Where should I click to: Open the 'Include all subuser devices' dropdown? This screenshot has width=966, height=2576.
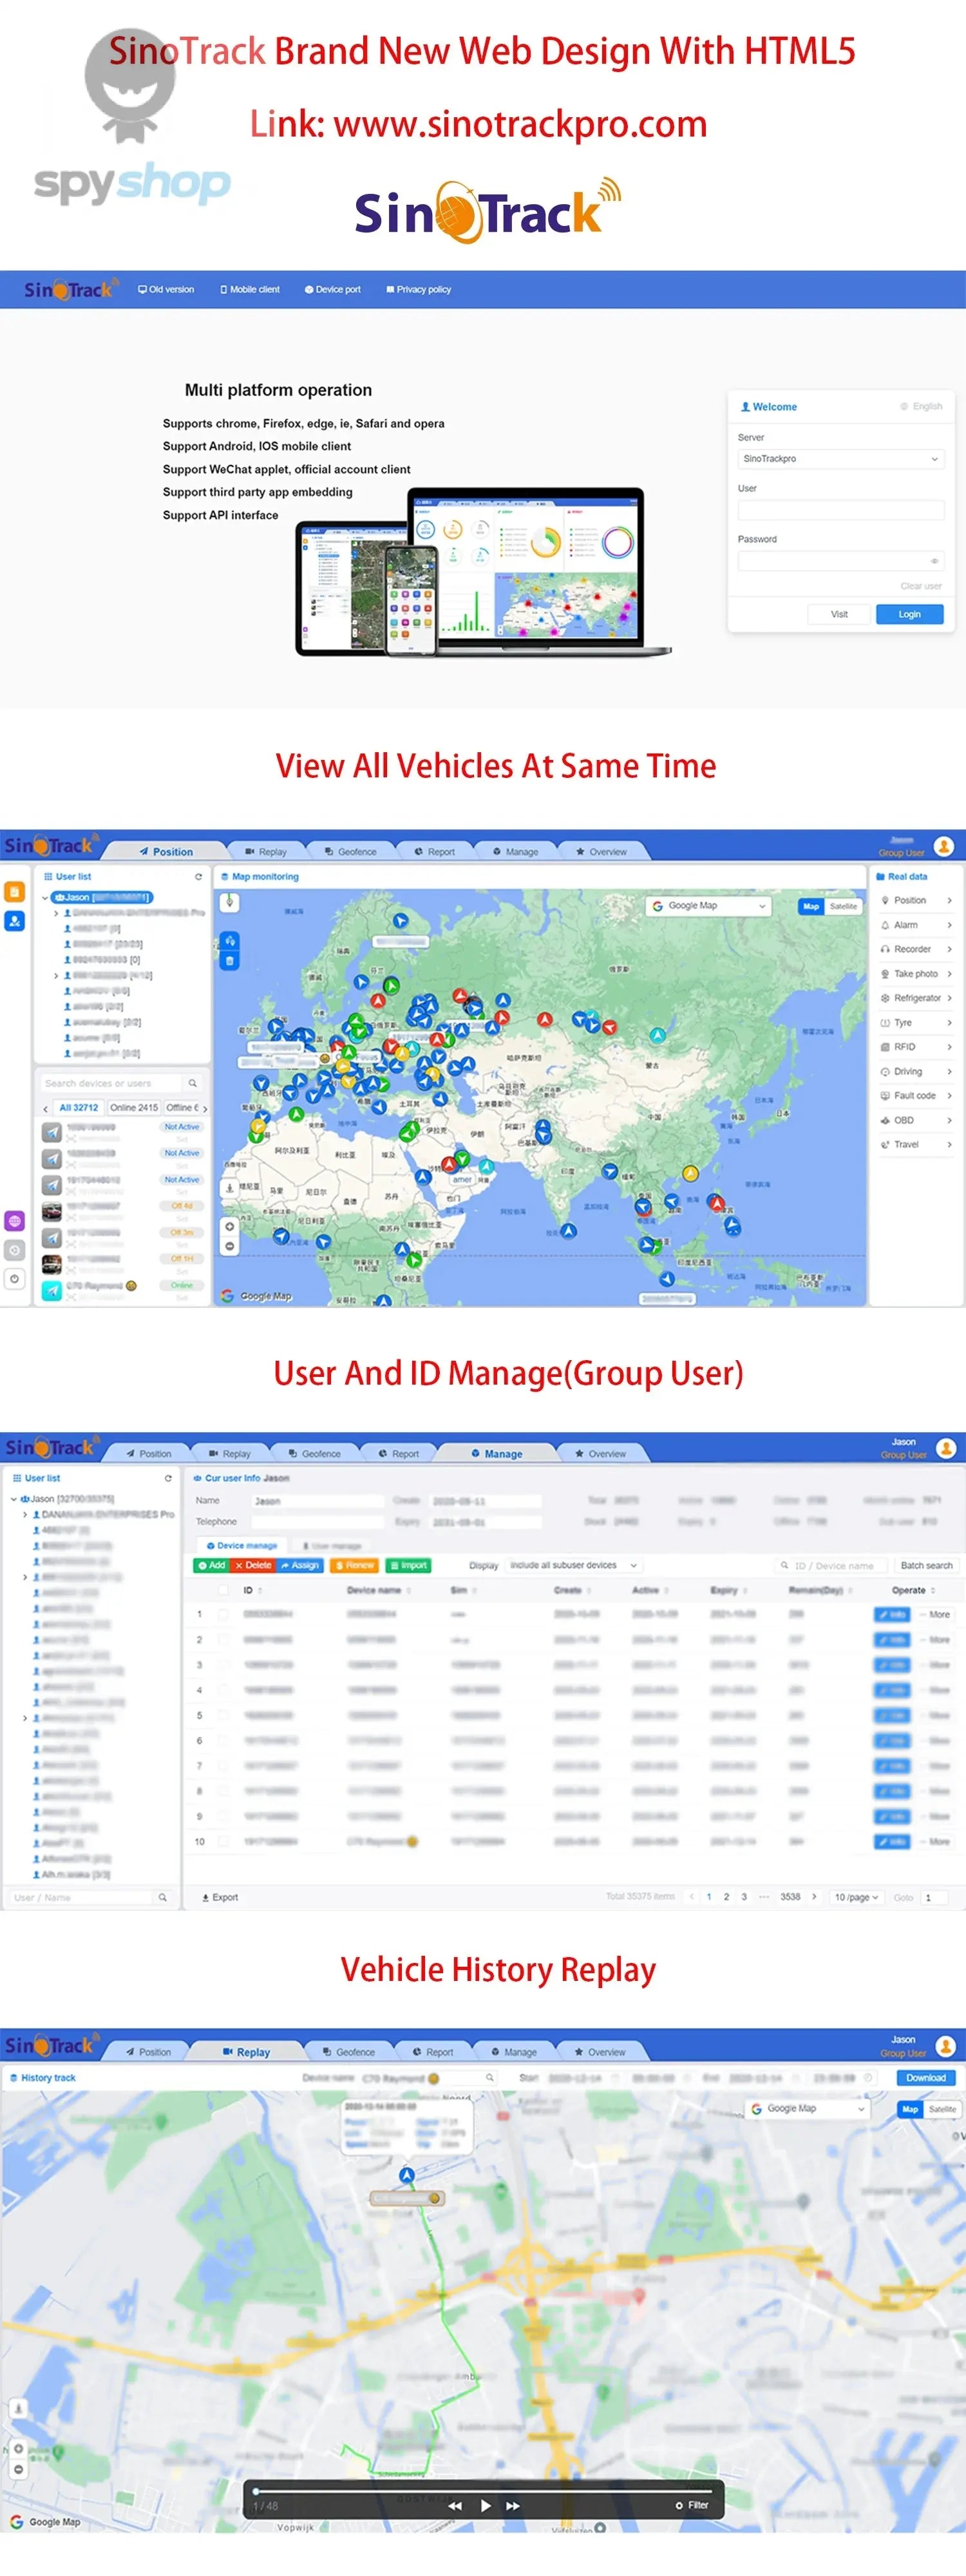pos(573,1565)
